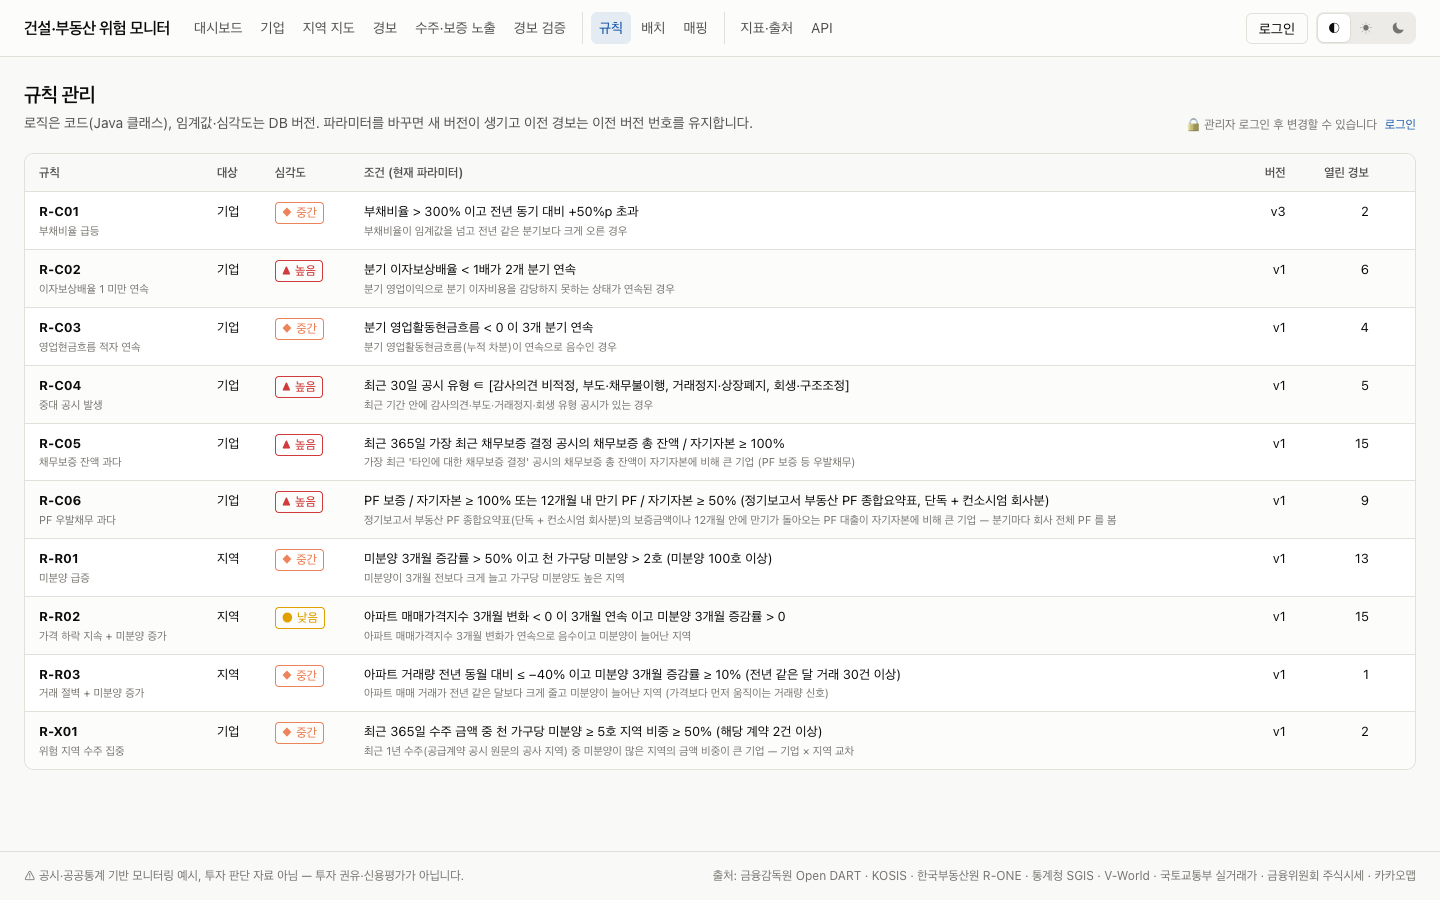1440x900 pixels.
Task: Click the R-R02 rule ID
Action: pos(60,617)
